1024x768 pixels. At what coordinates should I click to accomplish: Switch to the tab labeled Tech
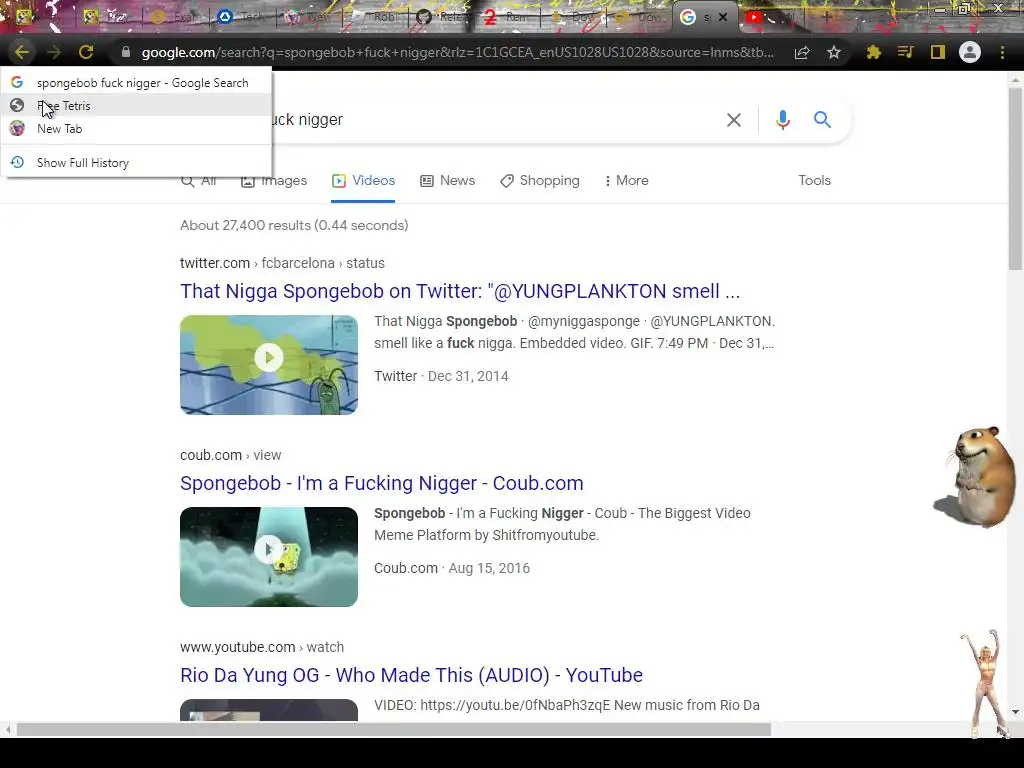point(242,17)
